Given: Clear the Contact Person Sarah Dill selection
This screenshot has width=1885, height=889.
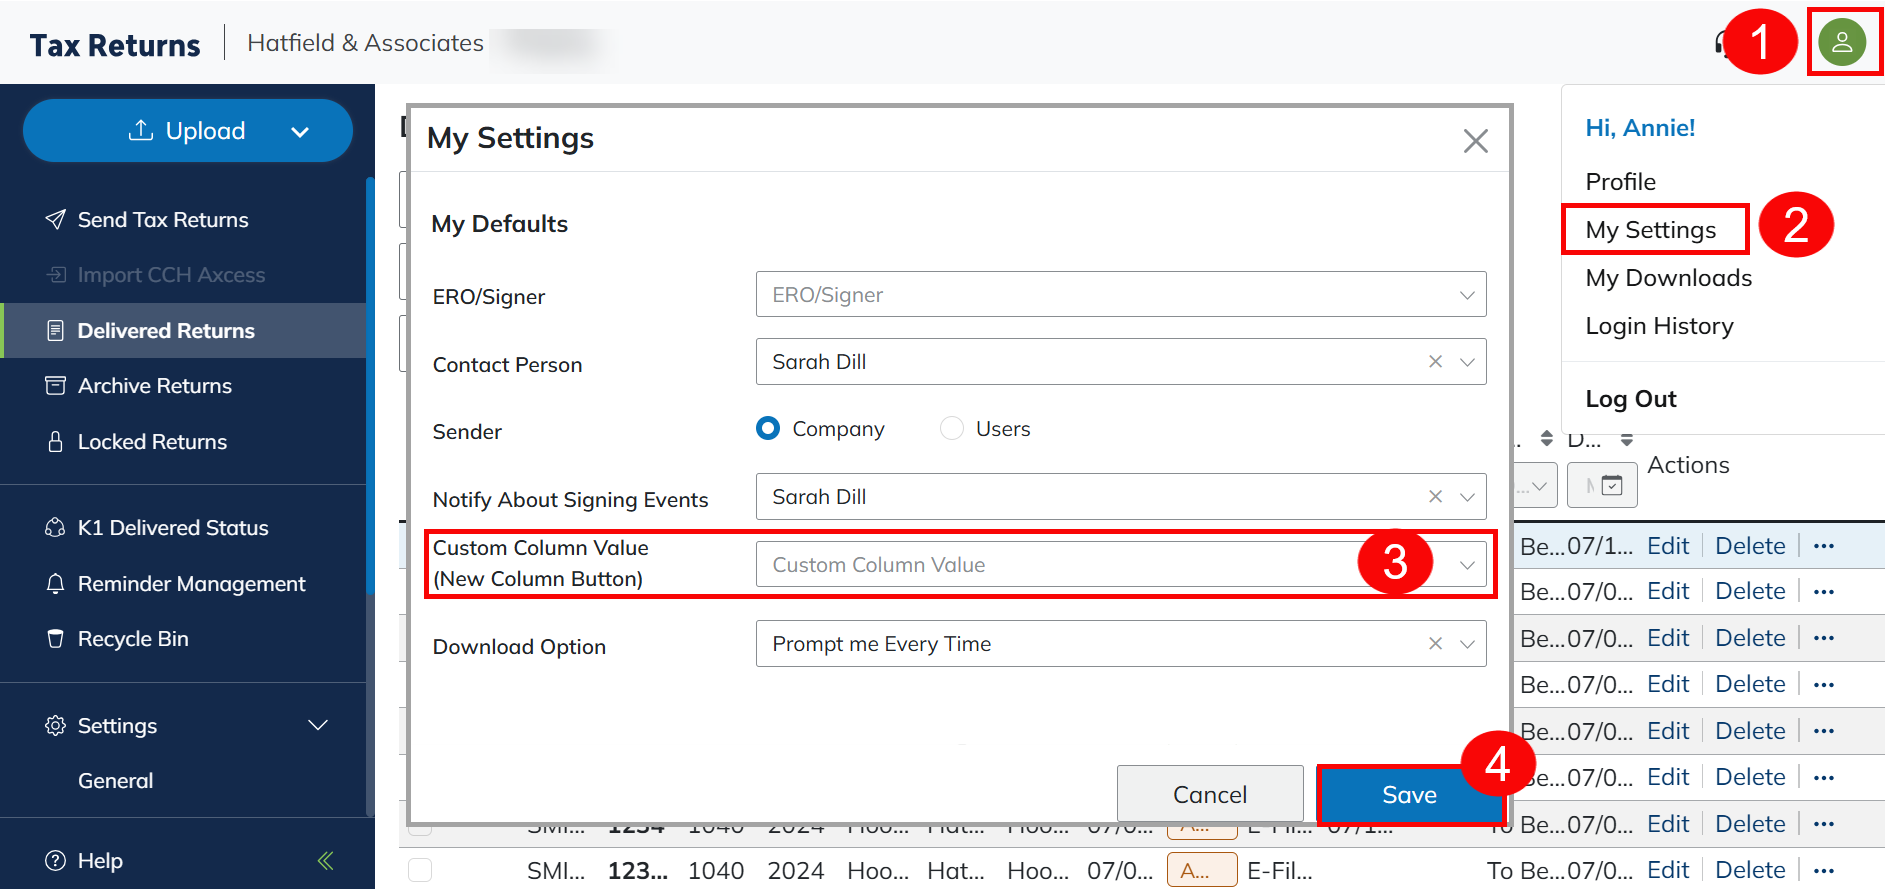Looking at the screenshot, I should tap(1435, 362).
